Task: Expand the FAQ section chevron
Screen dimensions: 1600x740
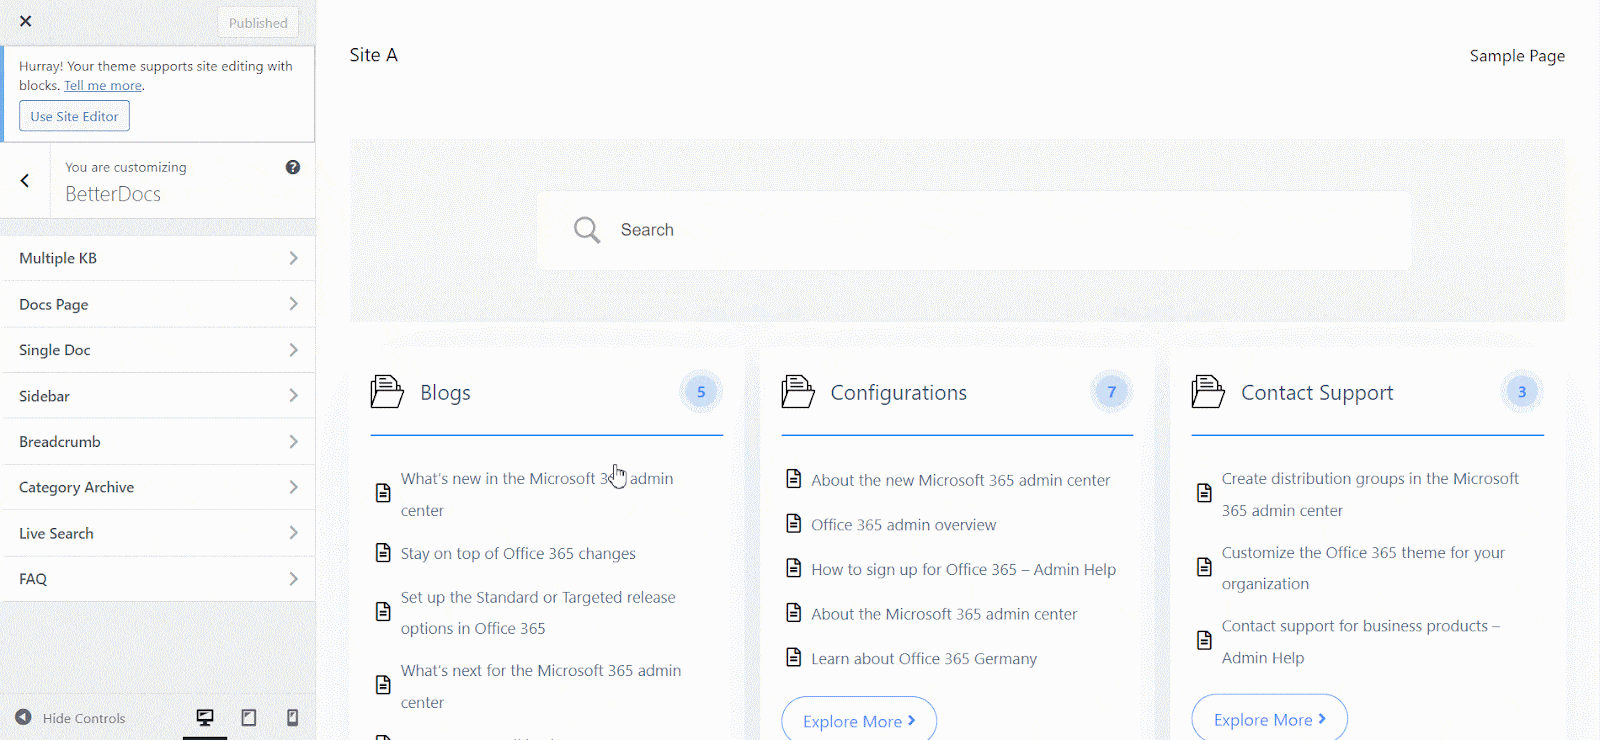Action: pyautogui.click(x=293, y=579)
